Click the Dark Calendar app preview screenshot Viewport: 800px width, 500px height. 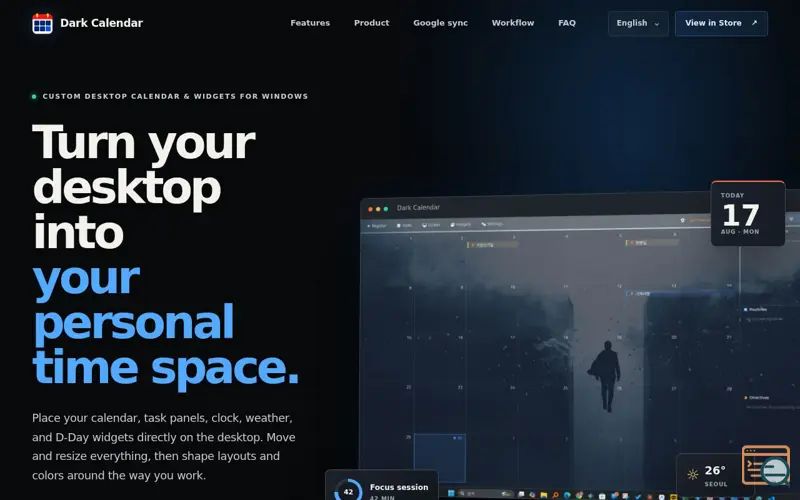click(x=580, y=344)
